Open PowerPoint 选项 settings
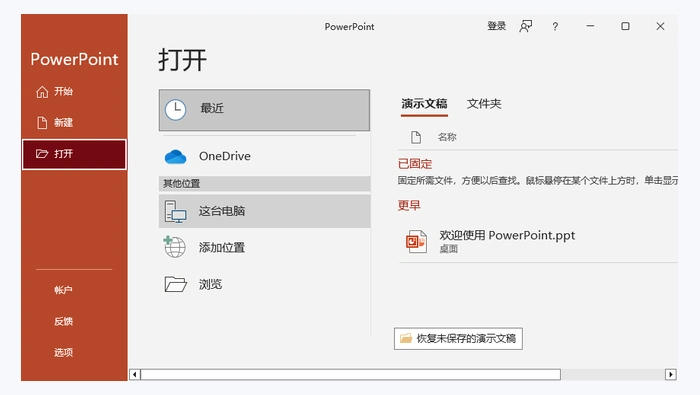This screenshot has width=700, height=395. point(63,353)
